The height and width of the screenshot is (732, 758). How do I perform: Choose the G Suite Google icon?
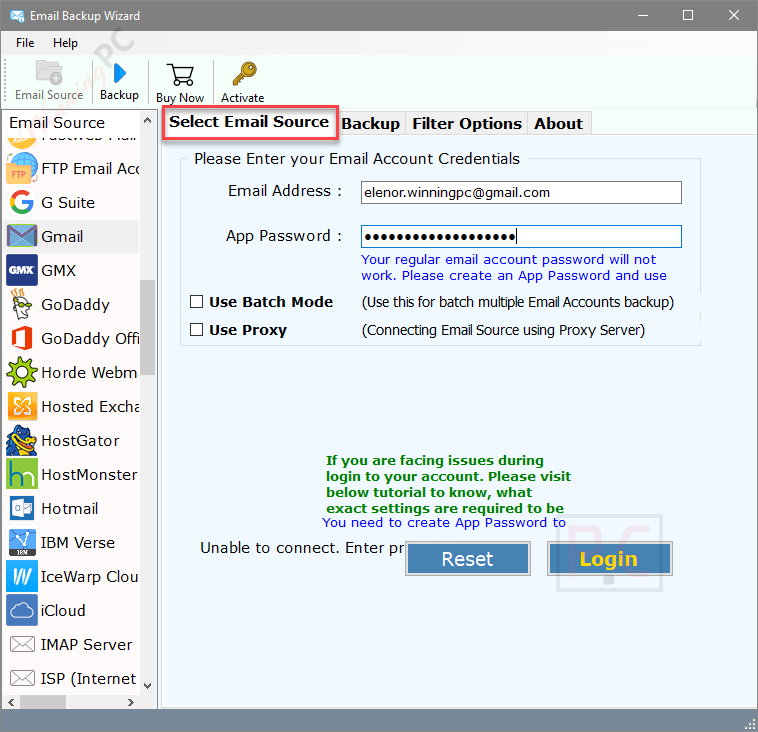click(22, 202)
